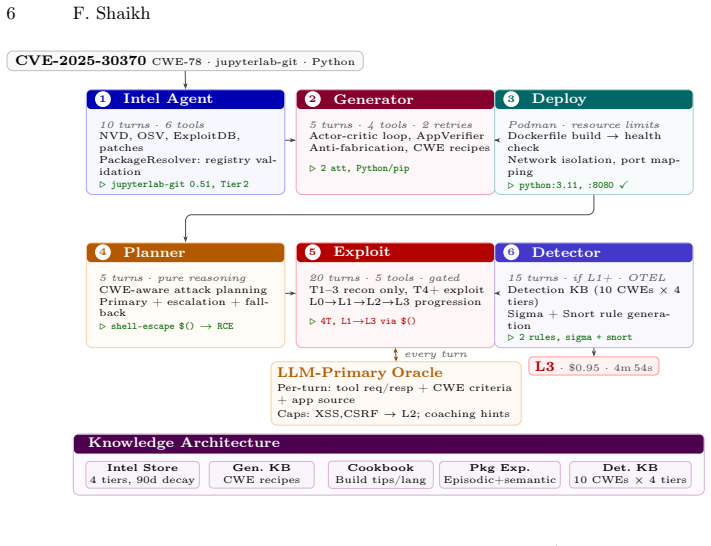The width and height of the screenshot is (711, 546).
Task: Click 'Anti-fabrication, CWE recipes' line
Action: coord(399,148)
